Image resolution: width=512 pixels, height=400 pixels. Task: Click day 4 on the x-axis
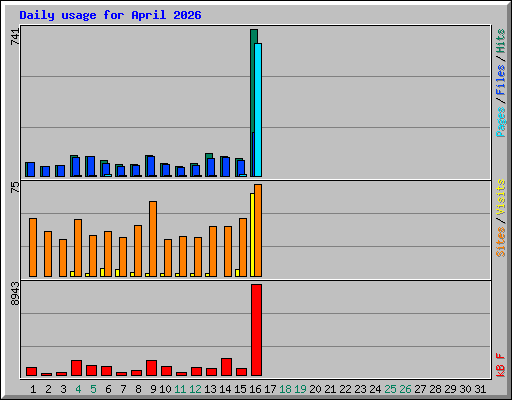coord(78,389)
